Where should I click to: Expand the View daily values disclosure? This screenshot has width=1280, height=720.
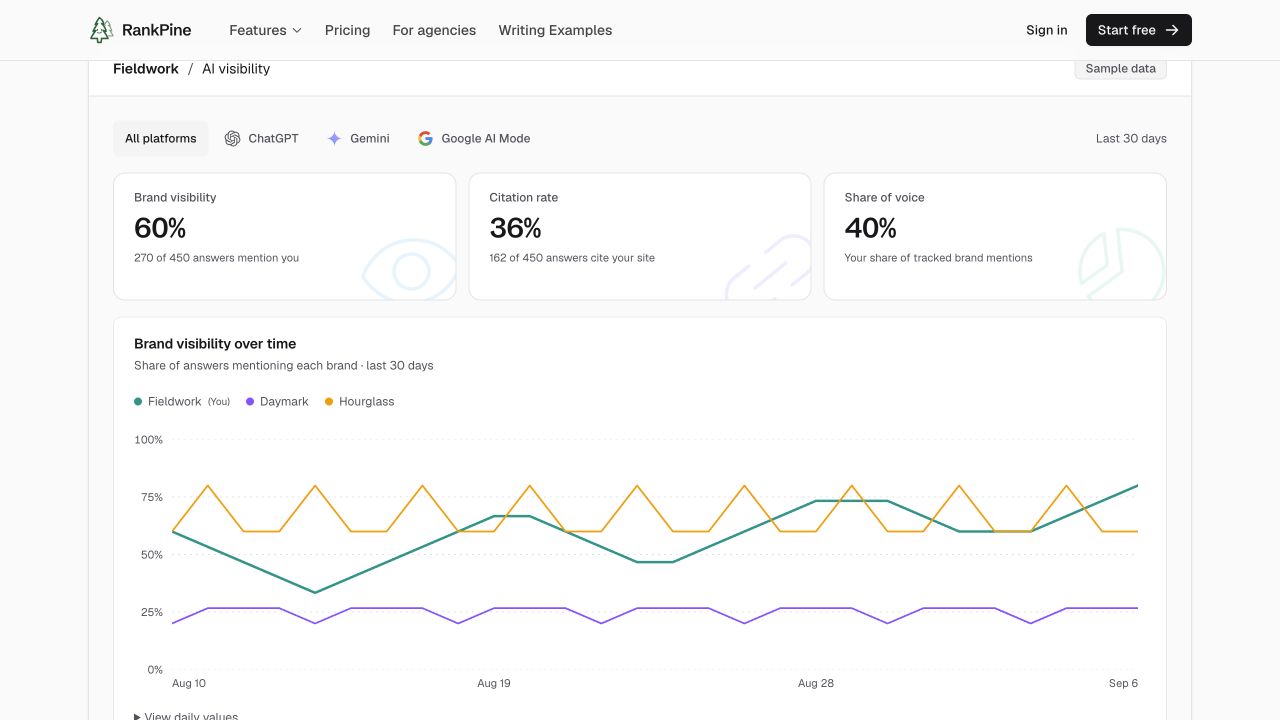point(186,716)
